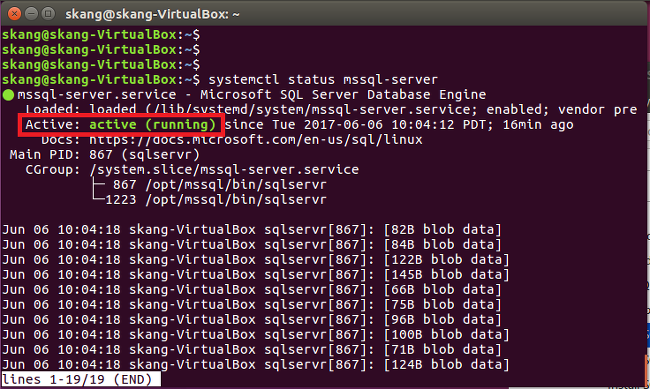The image size is (650, 389).
Task: Click the systemctl status mssql-server command
Action: click(323, 80)
